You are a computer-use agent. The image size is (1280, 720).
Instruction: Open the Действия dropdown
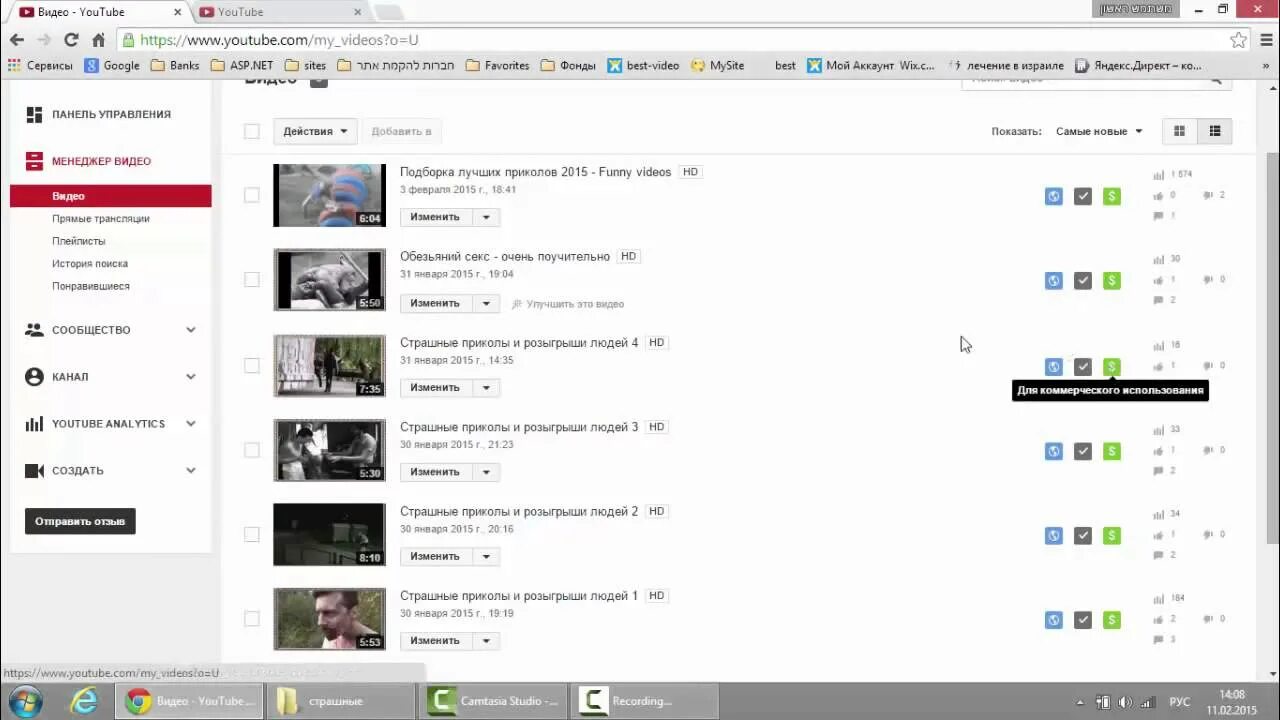coord(315,131)
